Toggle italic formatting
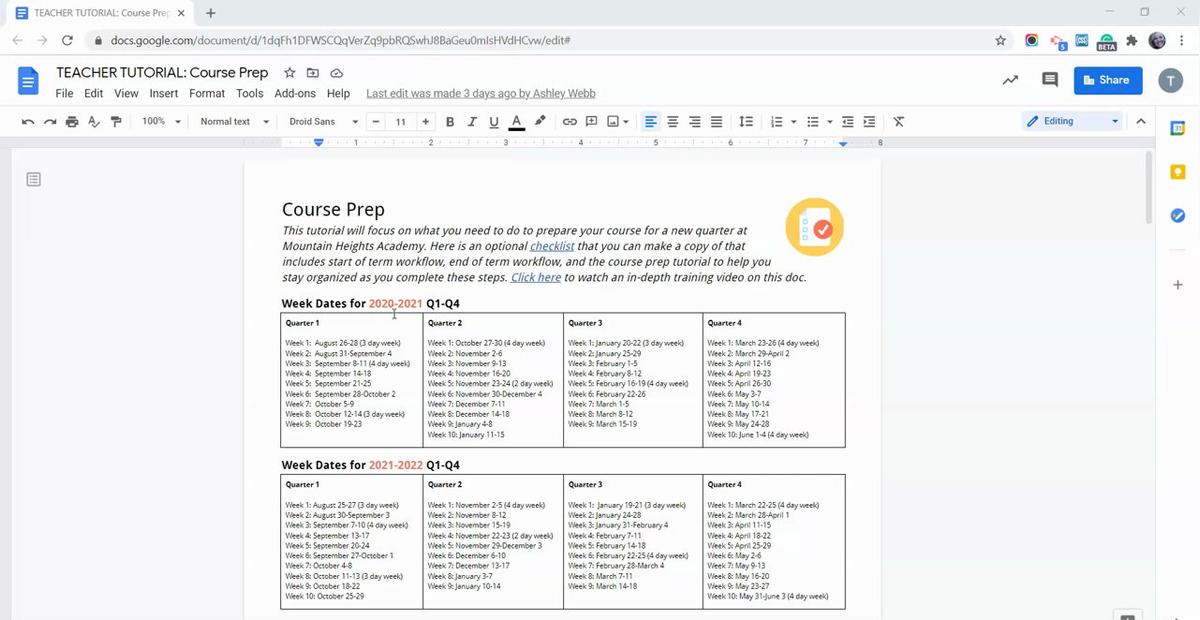 [472, 122]
